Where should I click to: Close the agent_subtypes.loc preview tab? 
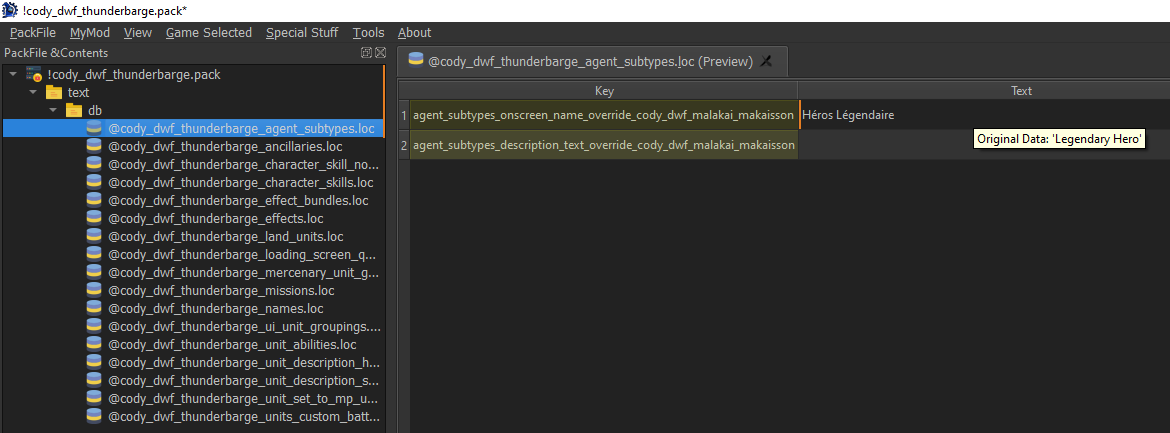coord(766,62)
